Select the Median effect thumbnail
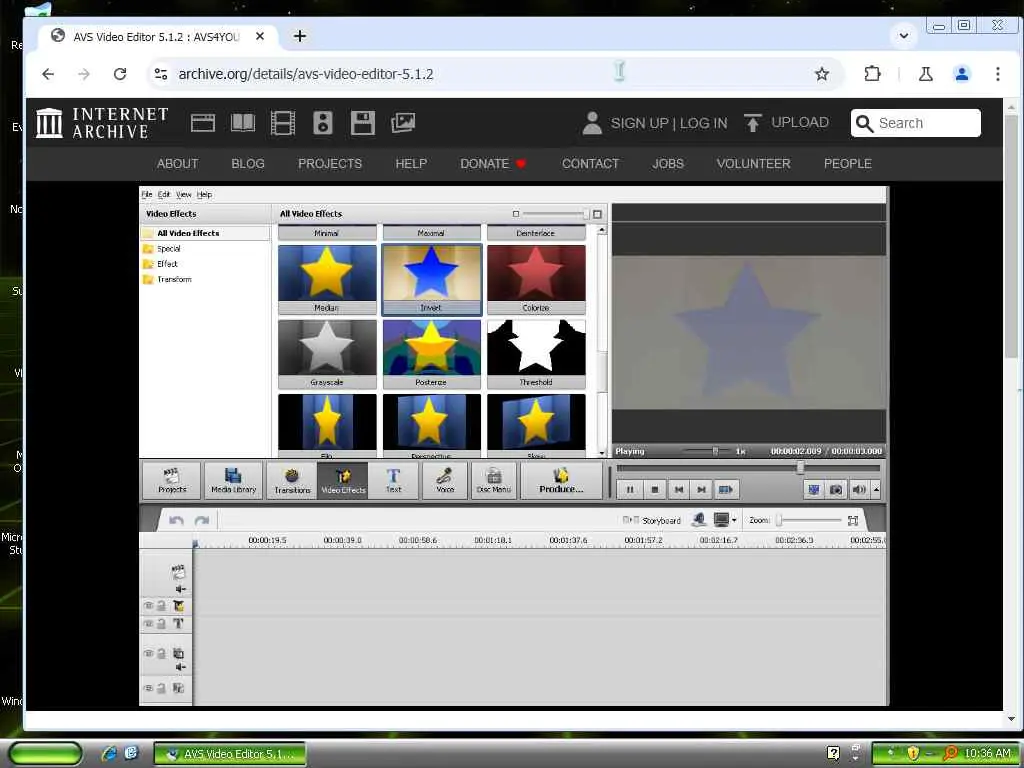 (x=327, y=280)
